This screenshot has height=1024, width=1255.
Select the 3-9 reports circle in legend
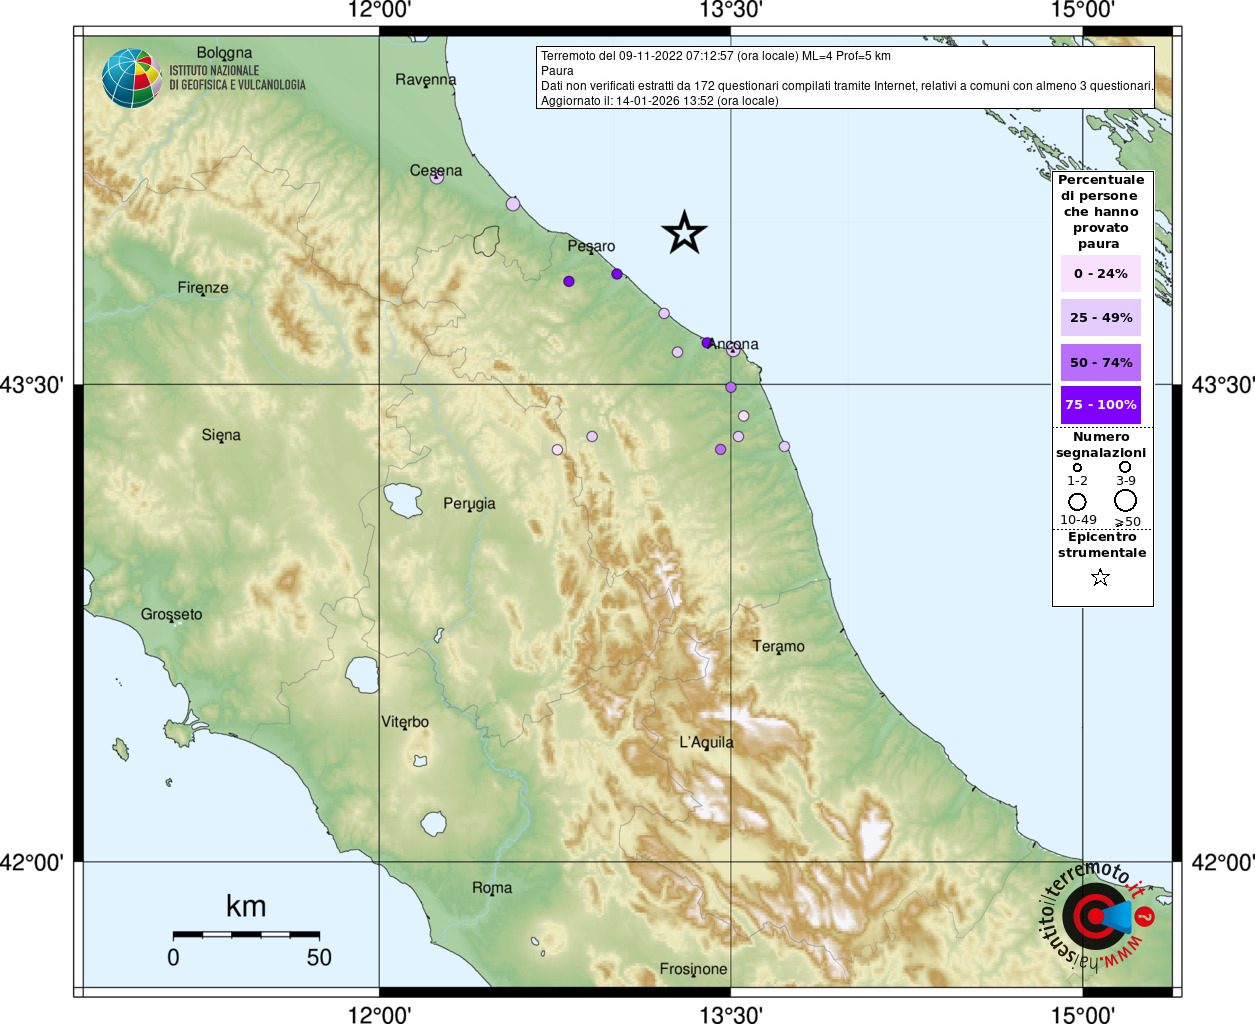click(x=1125, y=466)
